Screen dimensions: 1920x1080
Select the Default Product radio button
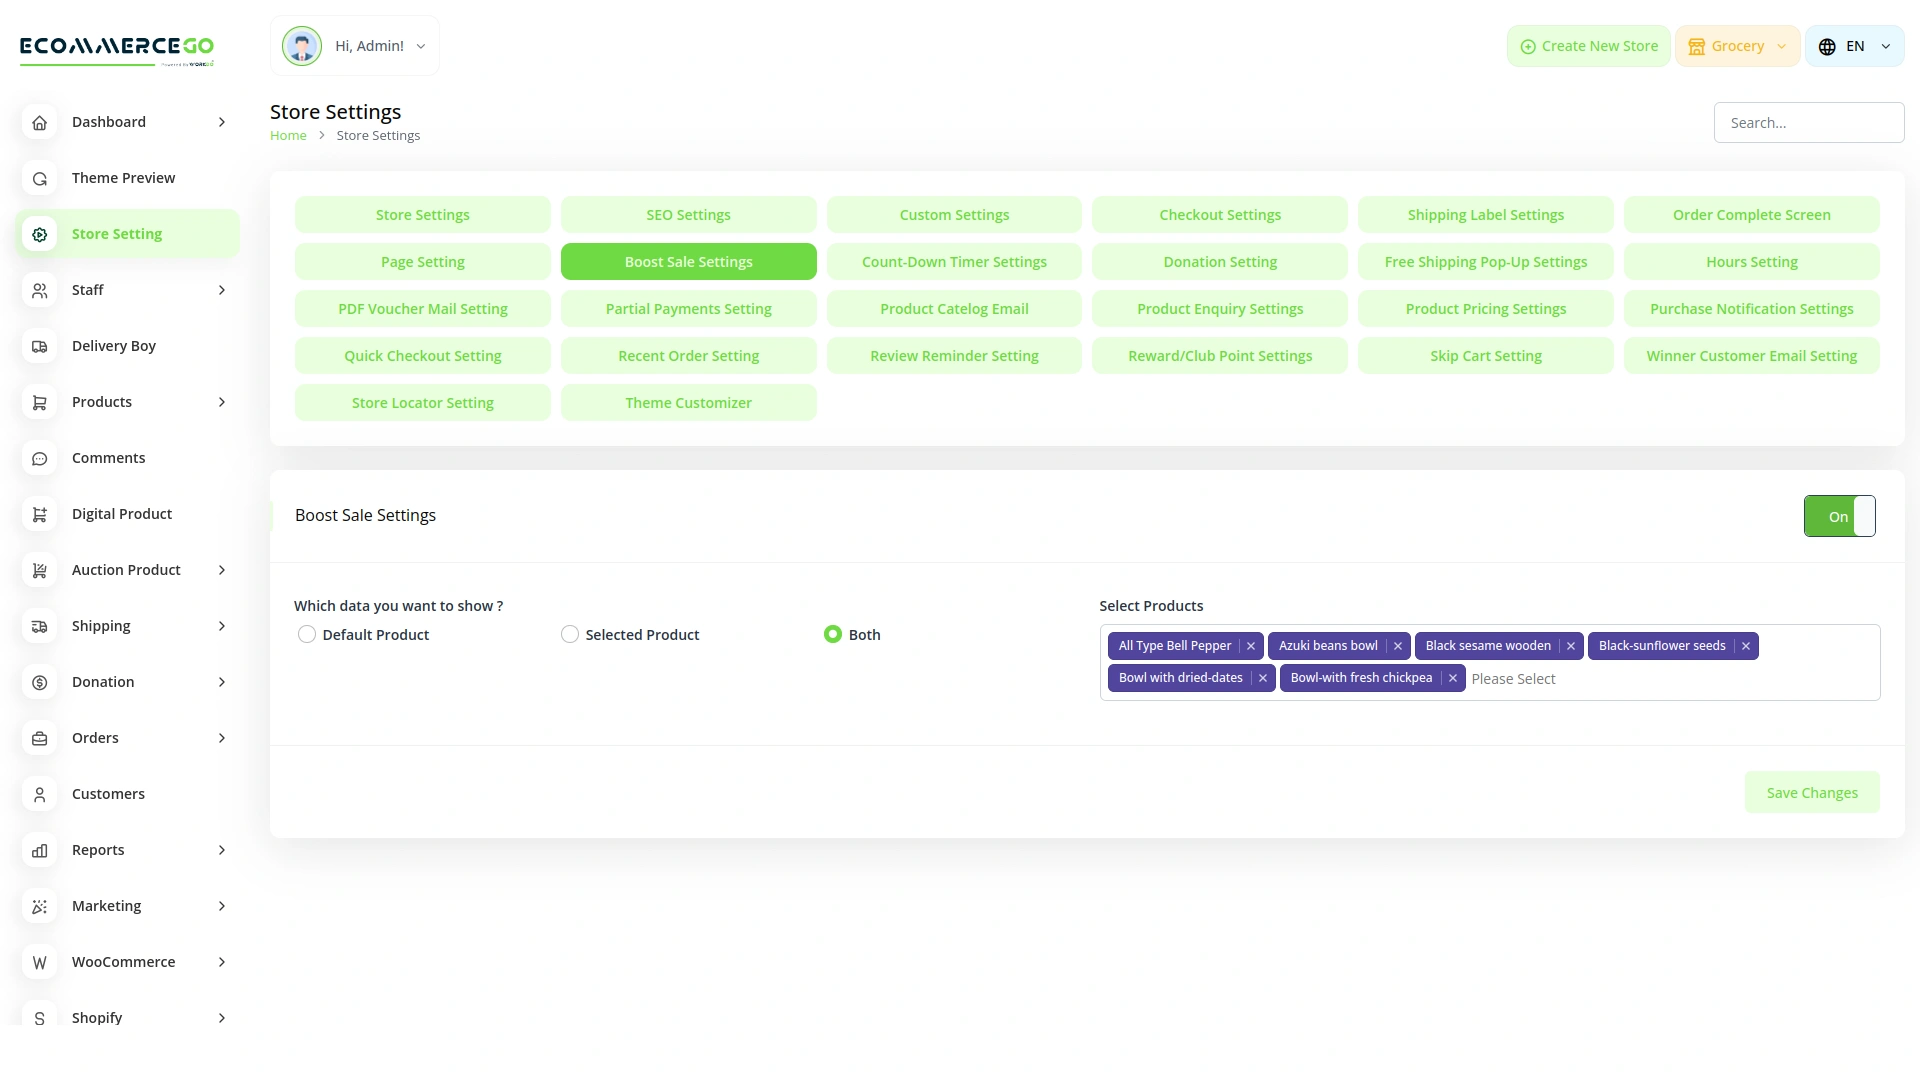point(306,634)
